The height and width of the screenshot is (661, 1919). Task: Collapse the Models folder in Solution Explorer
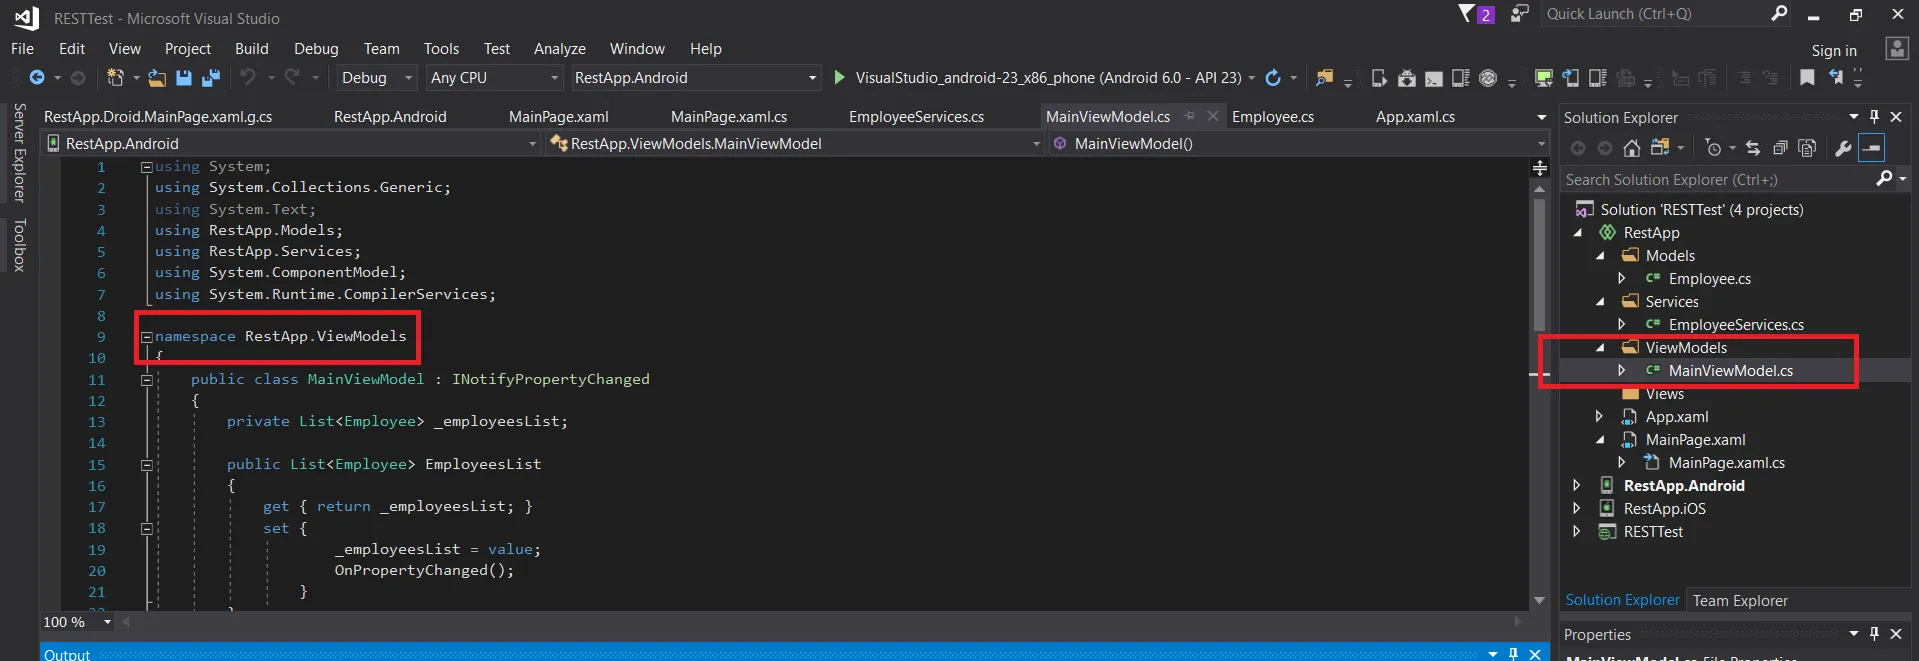coord(1600,256)
